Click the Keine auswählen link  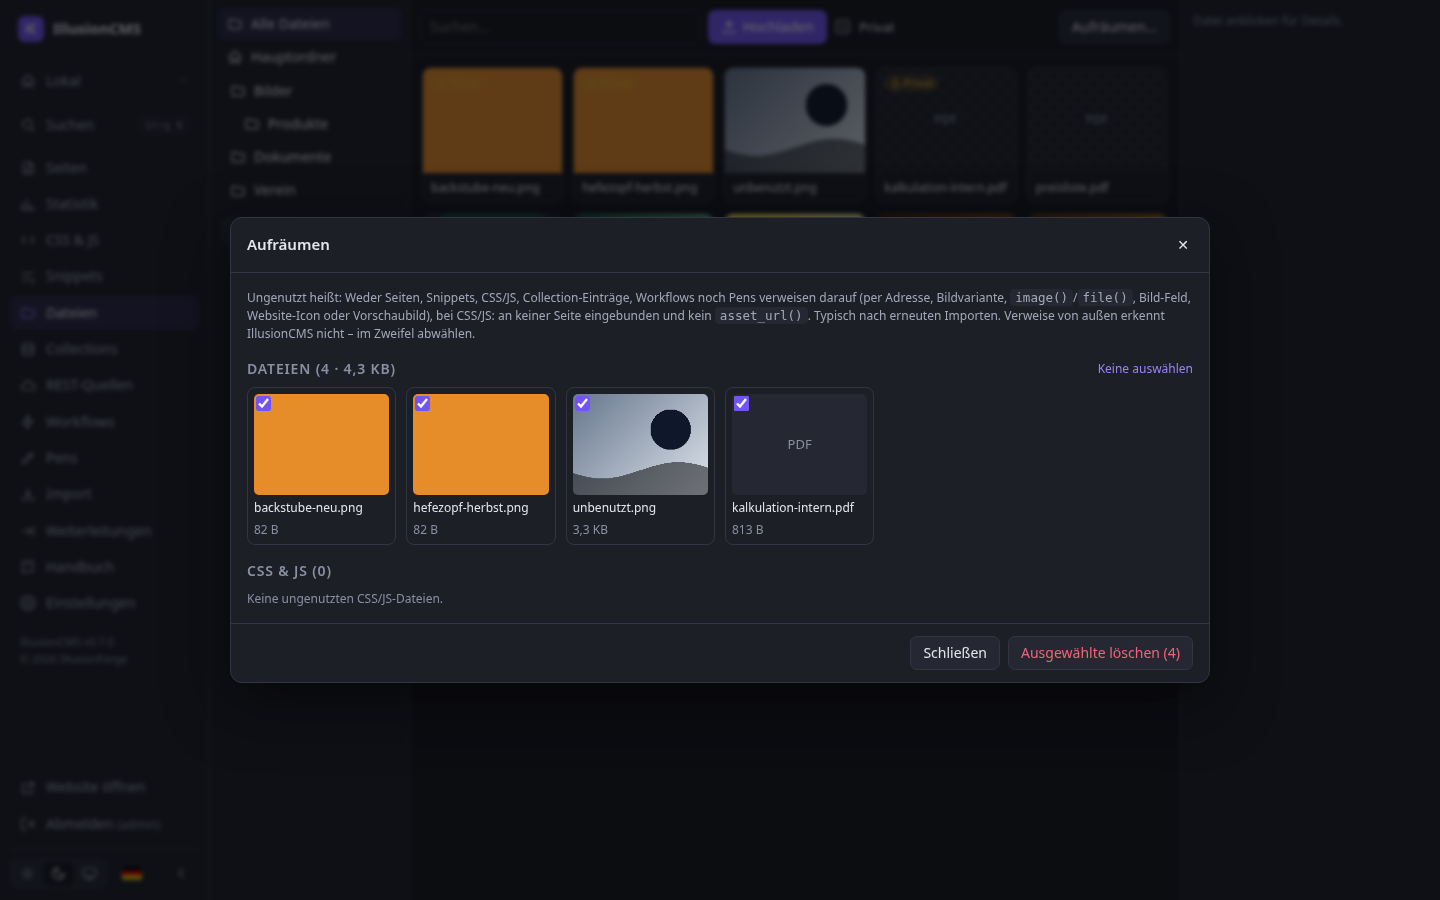[1145, 369]
